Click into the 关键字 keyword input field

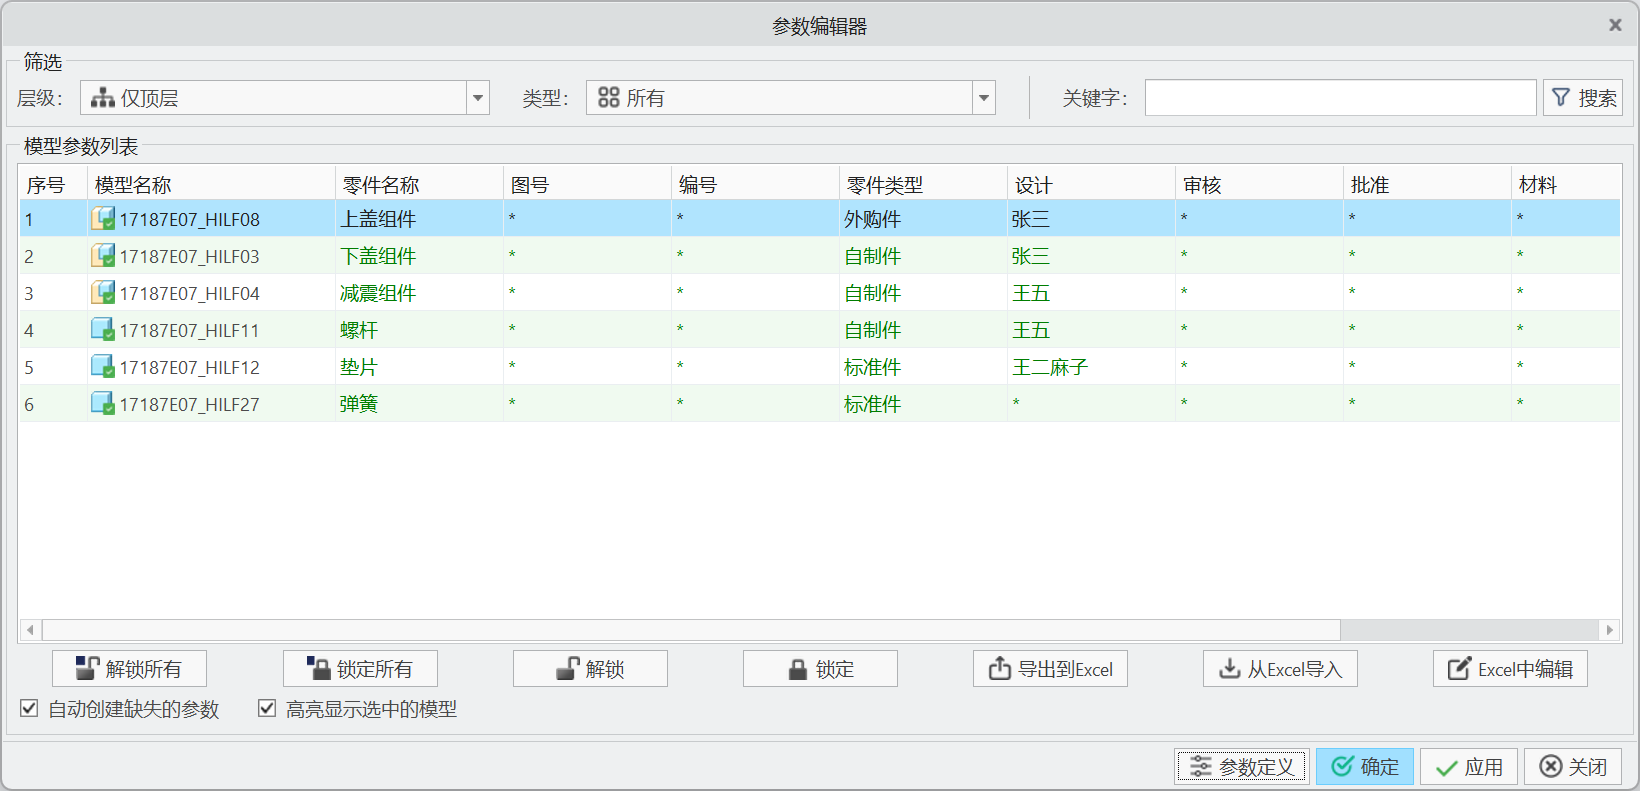coord(1340,98)
